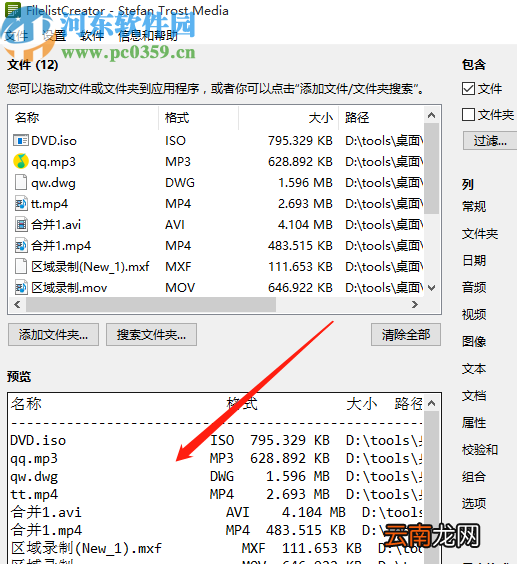Click the preview line for DVD.iso

click(x=216, y=441)
